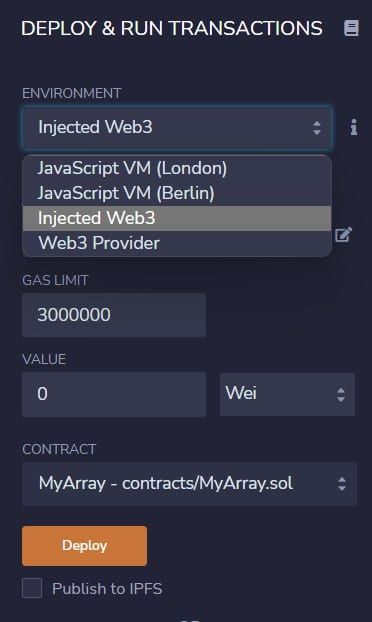372x622 pixels.
Task: Click the environment info icon
Action: click(x=354, y=127)
